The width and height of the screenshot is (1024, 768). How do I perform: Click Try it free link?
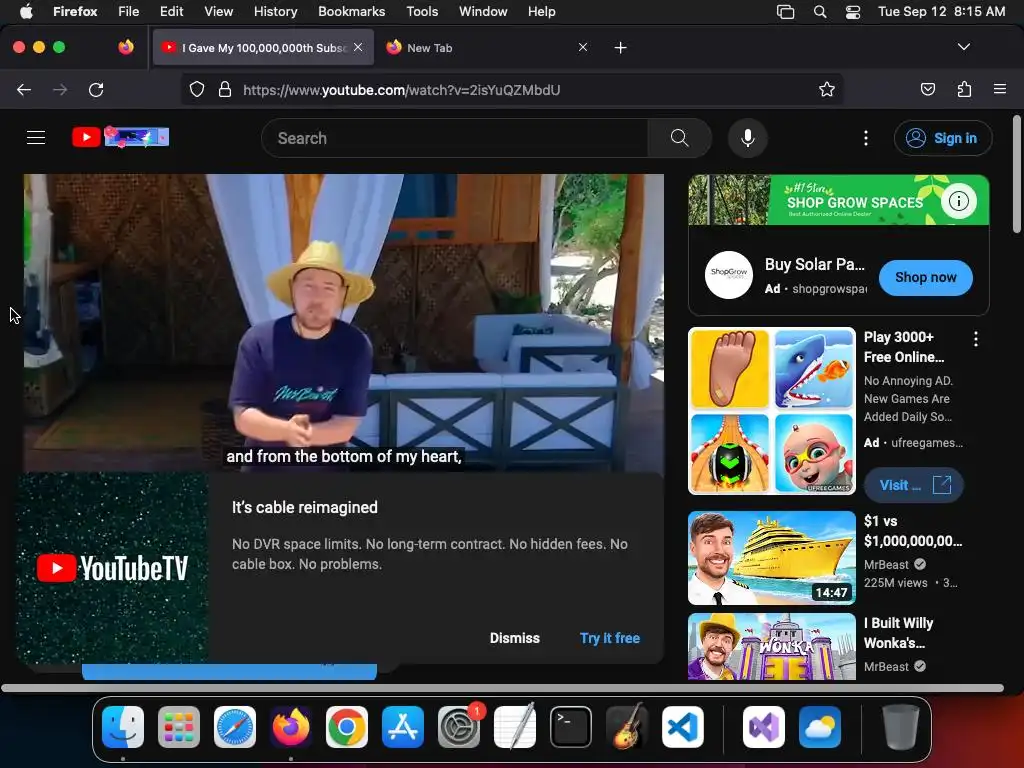(609, 638)
